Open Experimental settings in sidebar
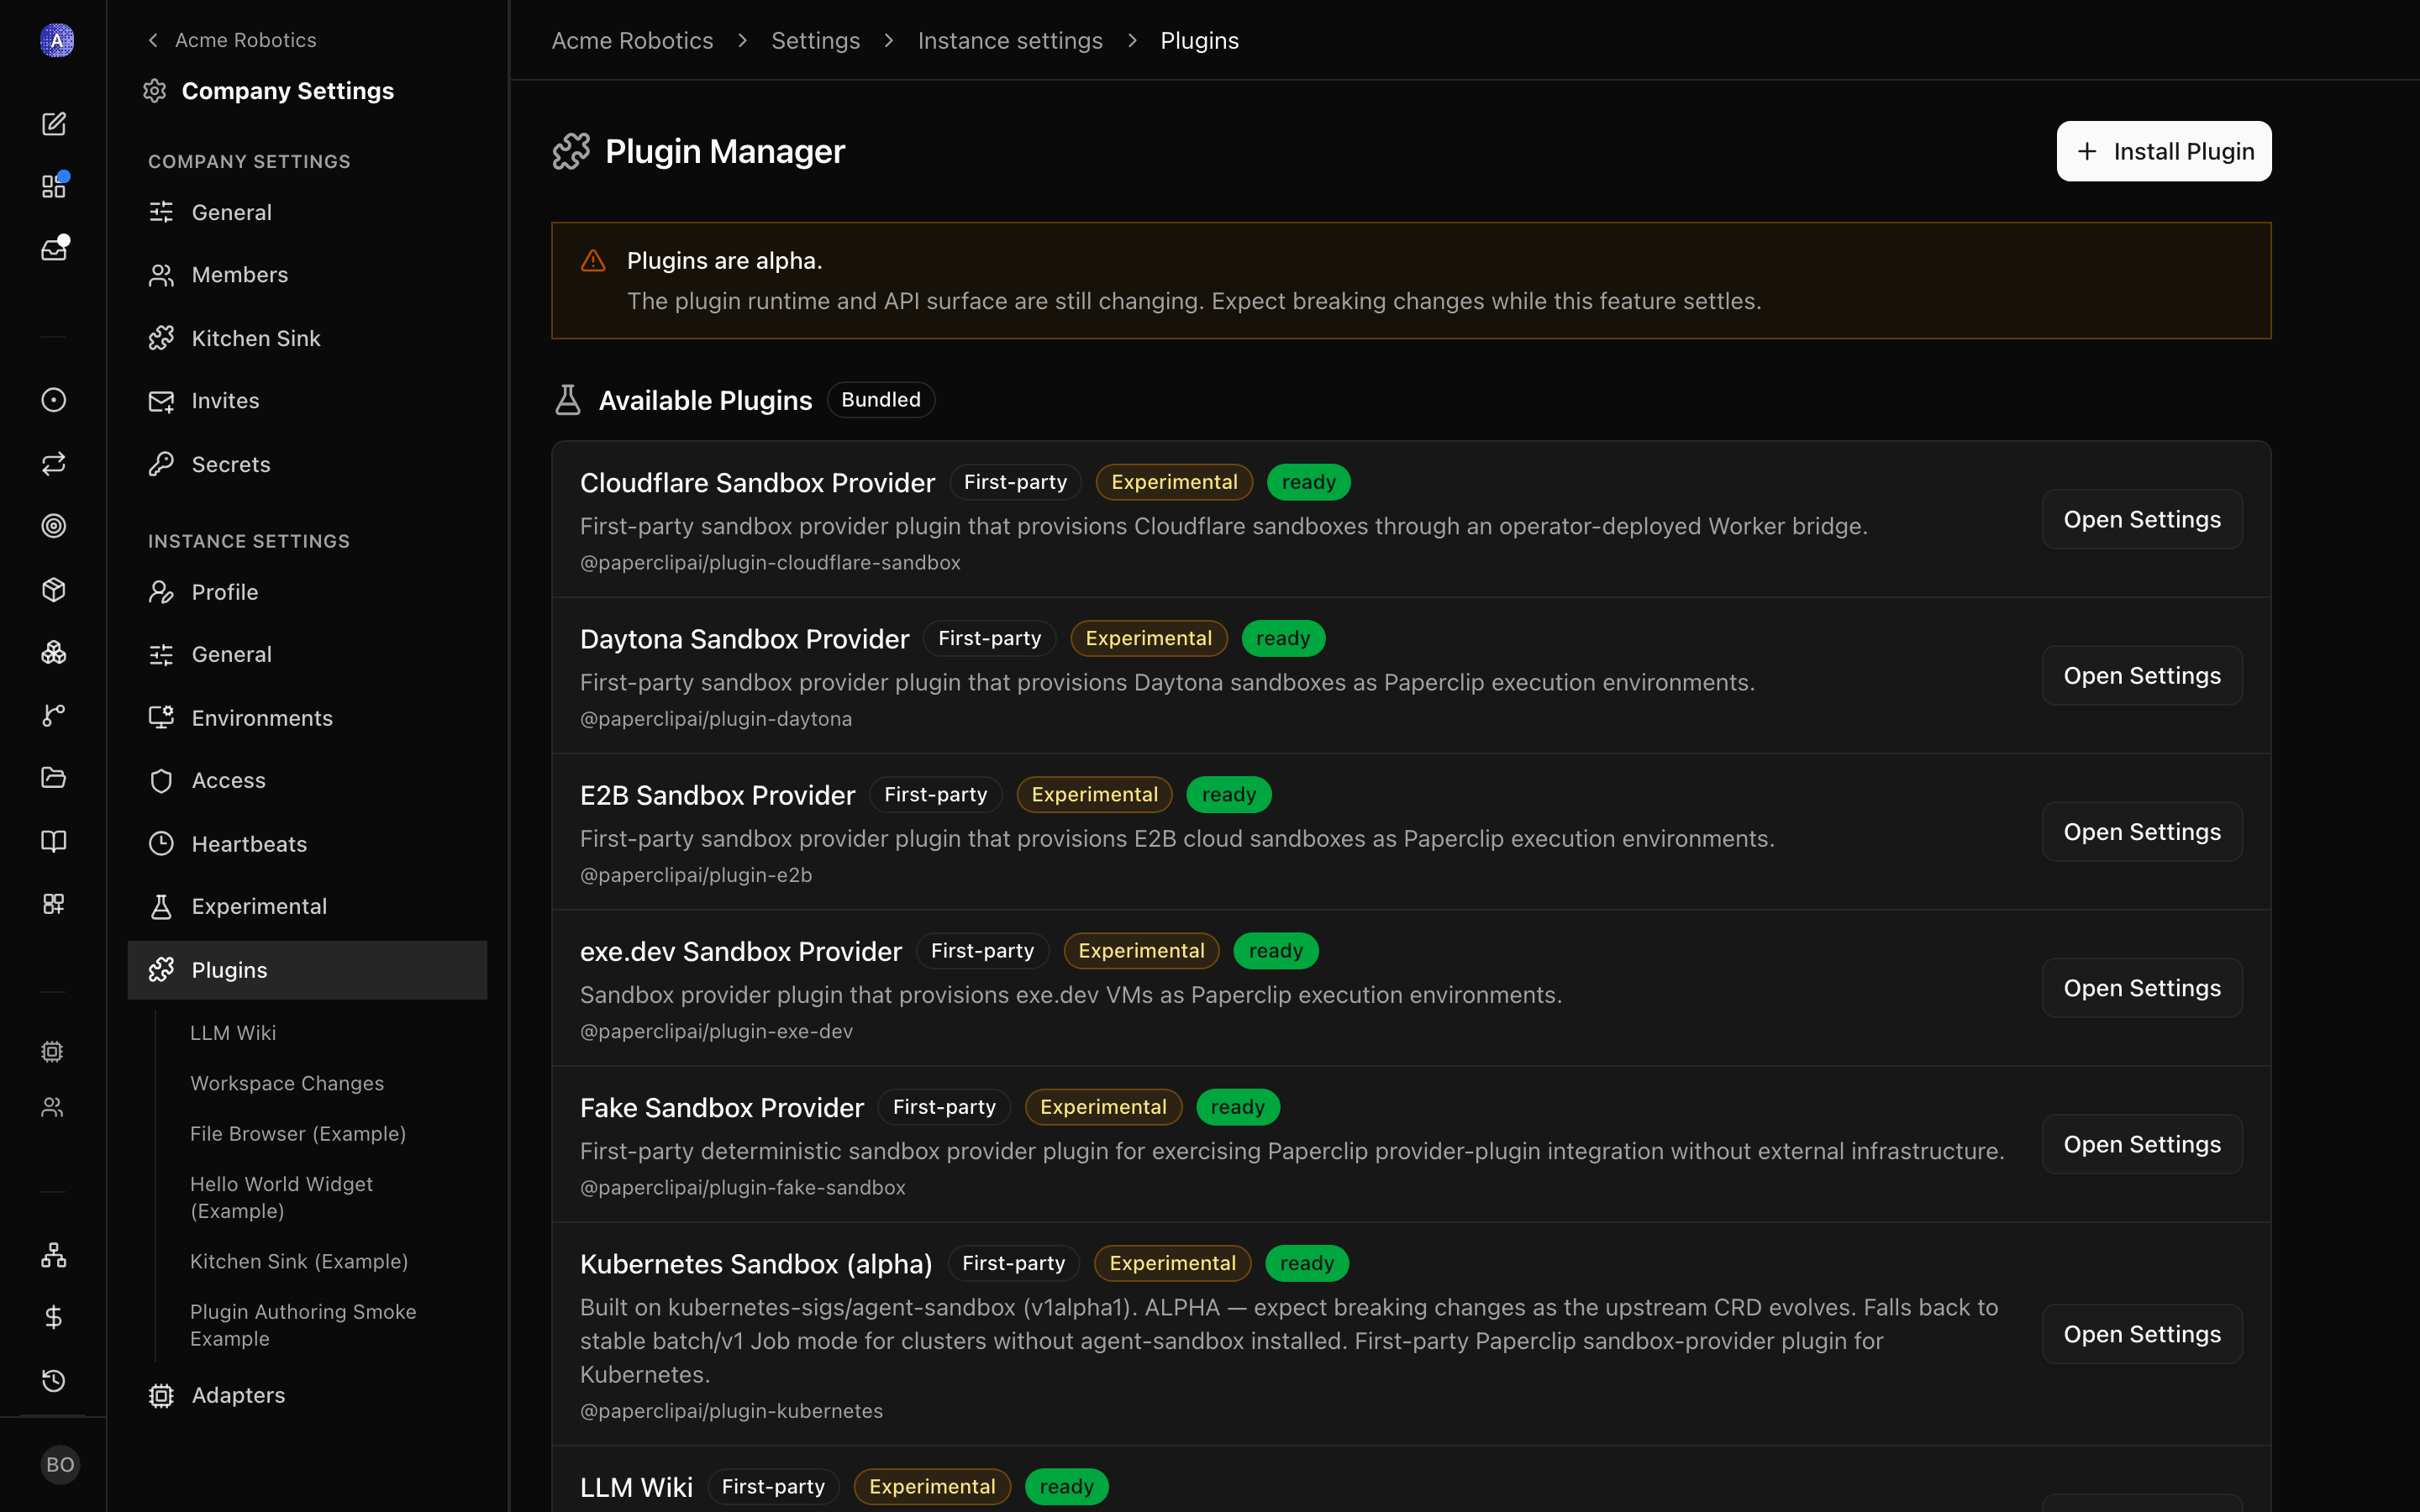The image size is (2420, 1512). click(x=307, y=906)
